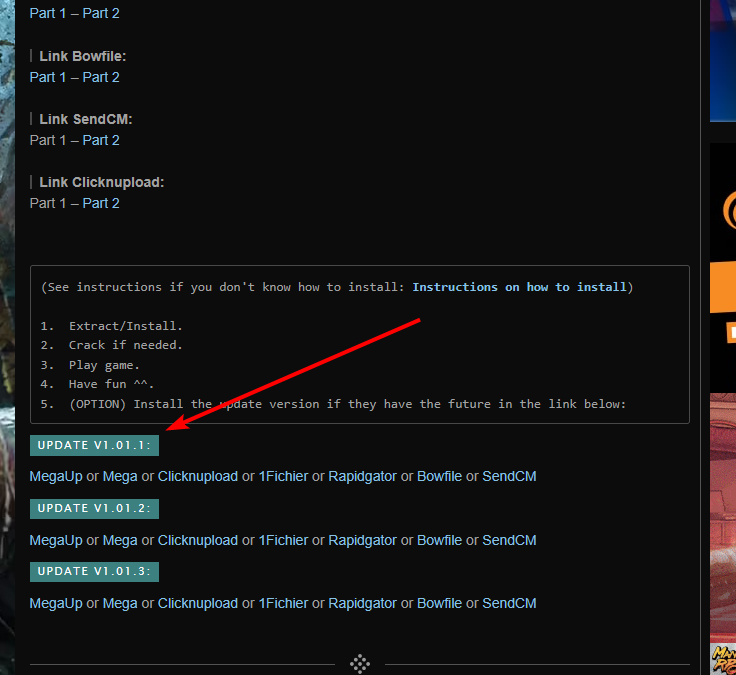This screenshot has width=736, height=675.
Task: Open Part 2 under Link SendCM
Action: 101,140
